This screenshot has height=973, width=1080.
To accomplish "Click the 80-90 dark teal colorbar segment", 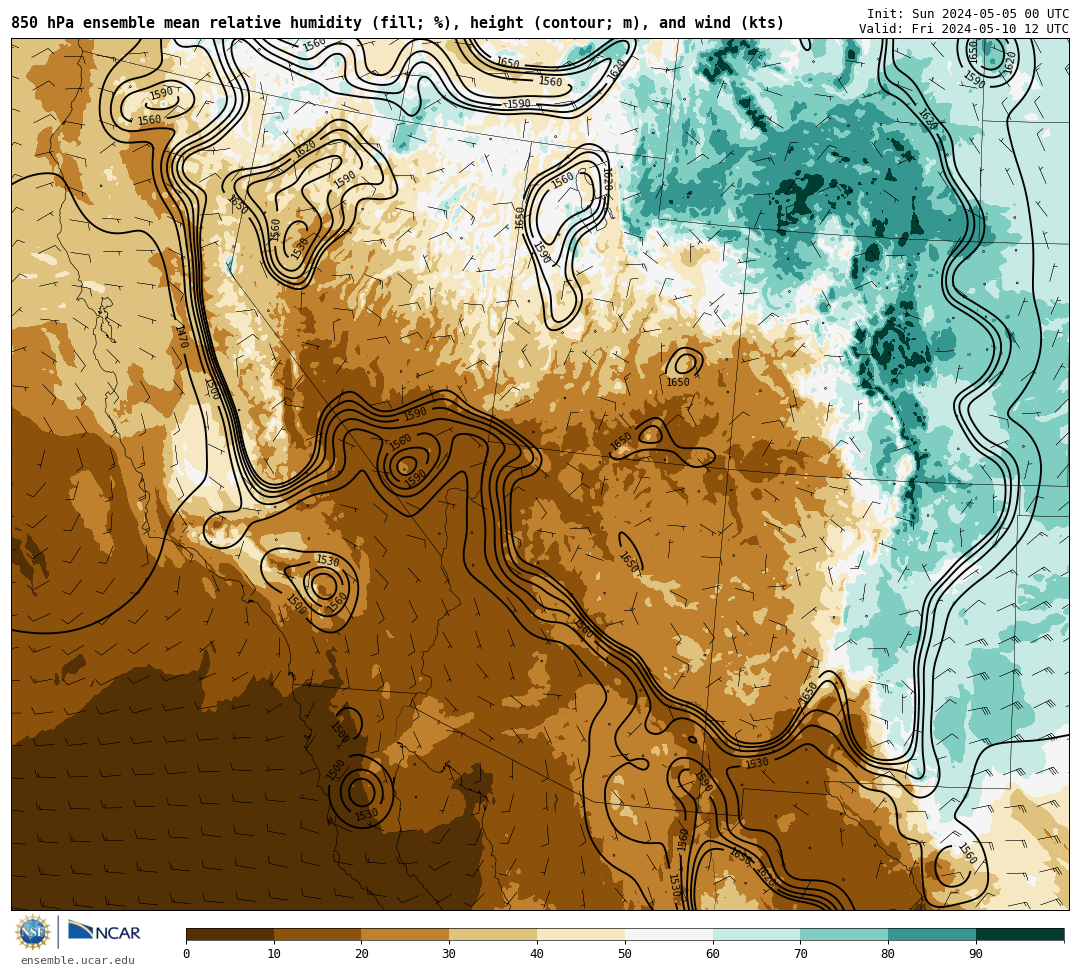I will tap(932, 934).
